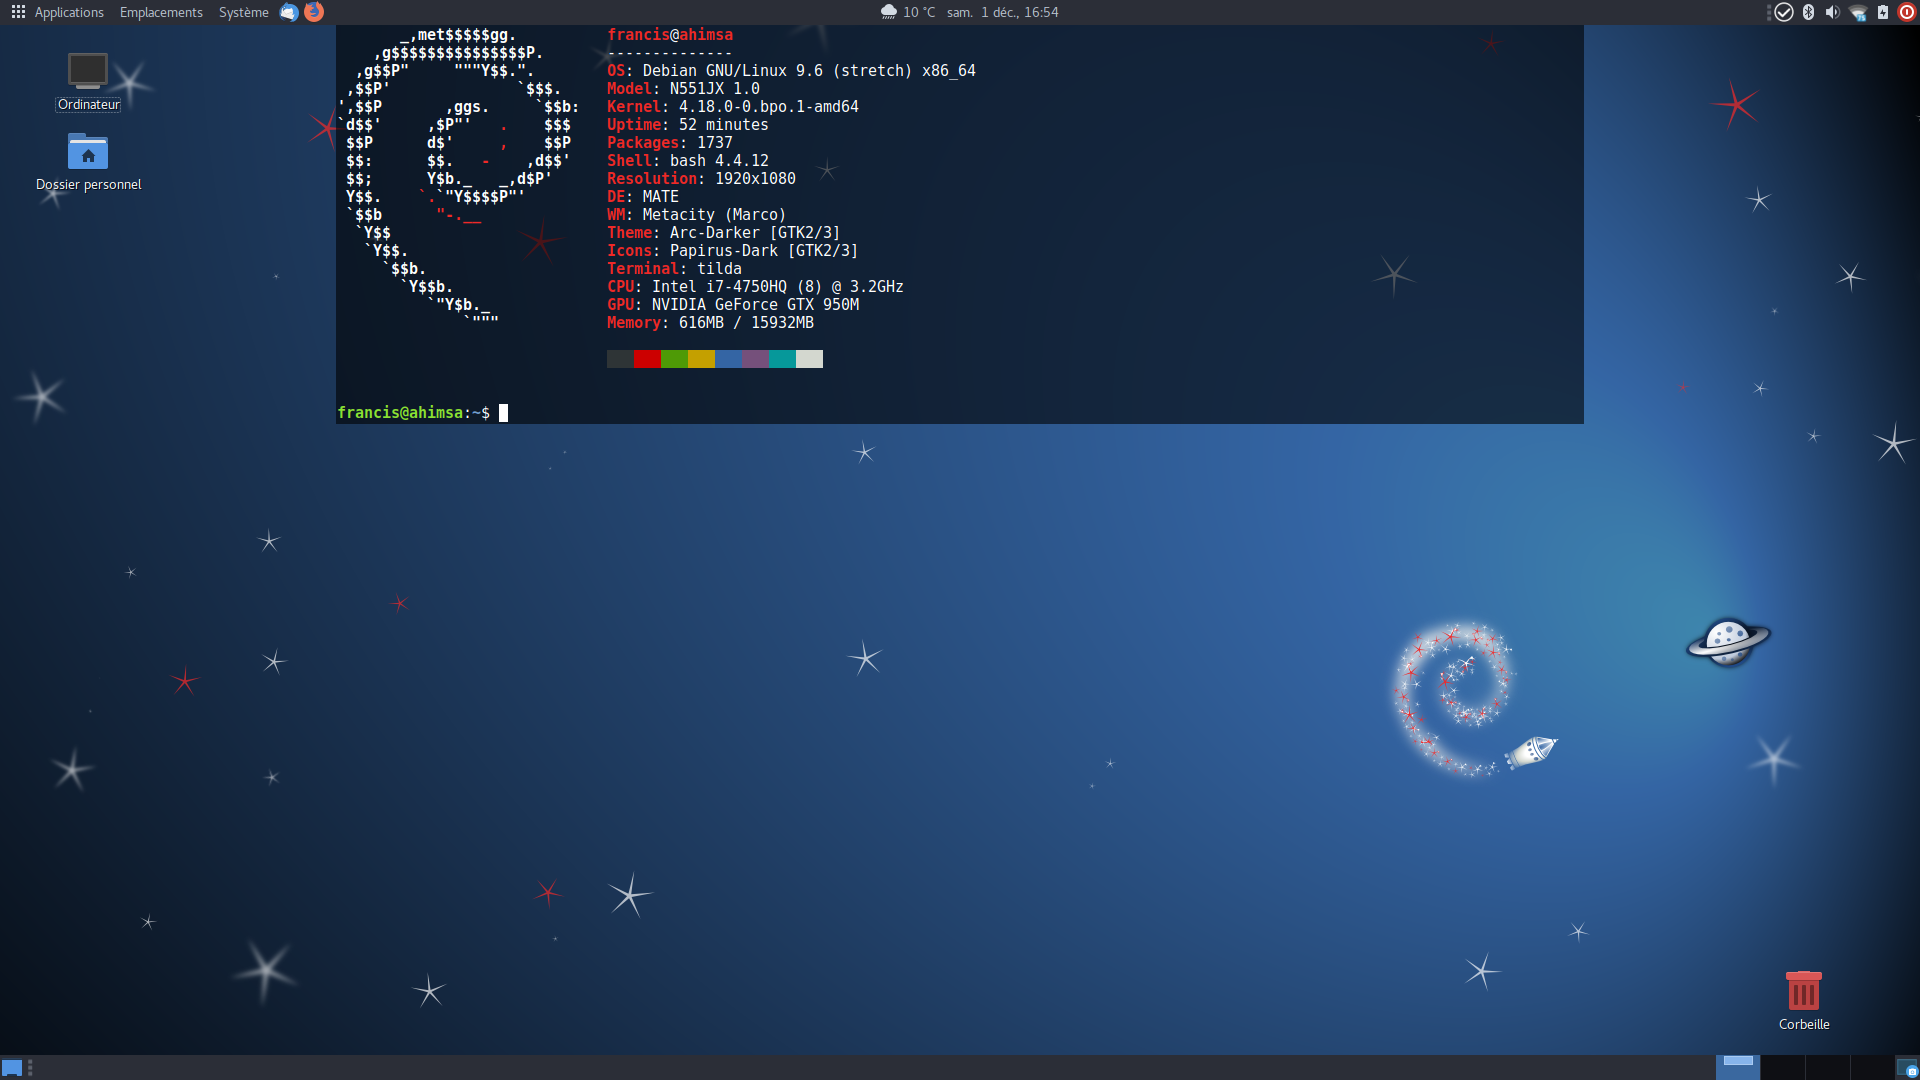This screenshot has height=1080, width=1920.
Task: Open Dossier personnel home folder
Action: point(88,153)
